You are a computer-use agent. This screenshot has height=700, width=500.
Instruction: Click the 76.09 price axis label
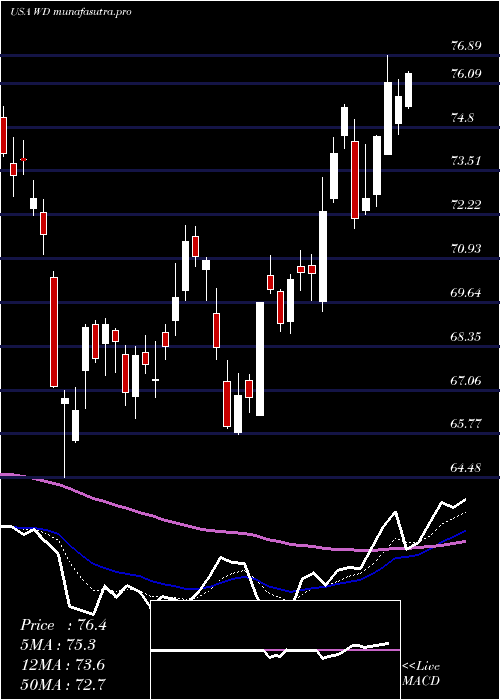tap(466, 74)
